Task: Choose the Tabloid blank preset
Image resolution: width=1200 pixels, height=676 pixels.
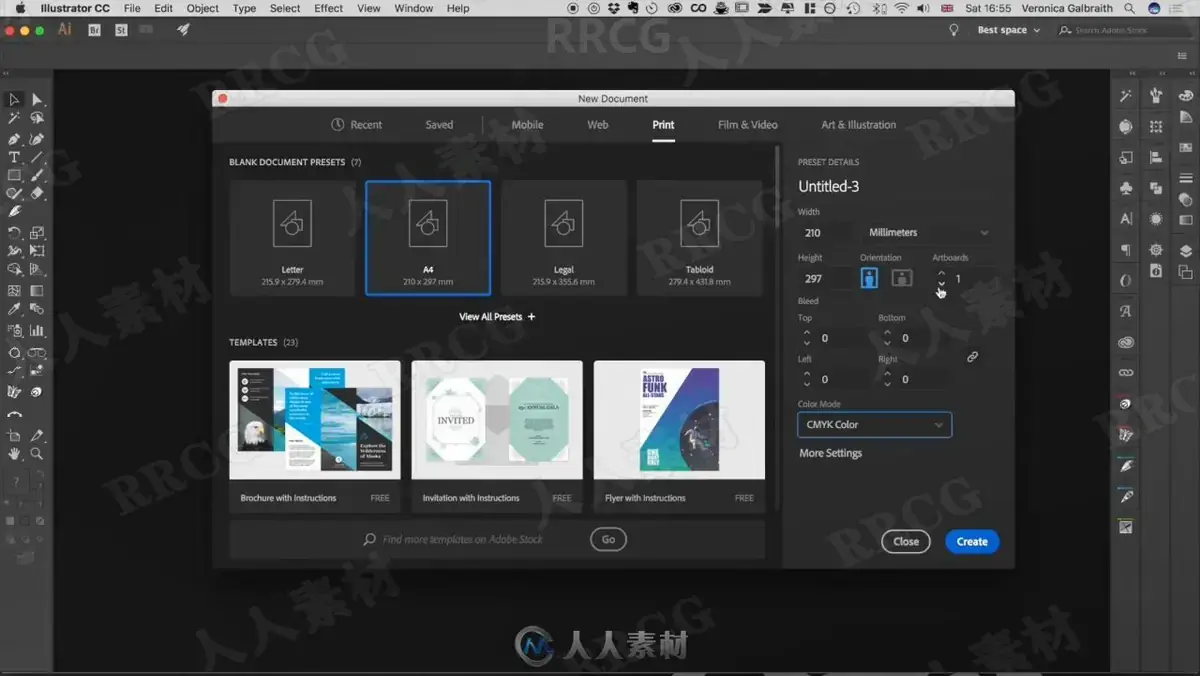Action: [x=699, y=238]
